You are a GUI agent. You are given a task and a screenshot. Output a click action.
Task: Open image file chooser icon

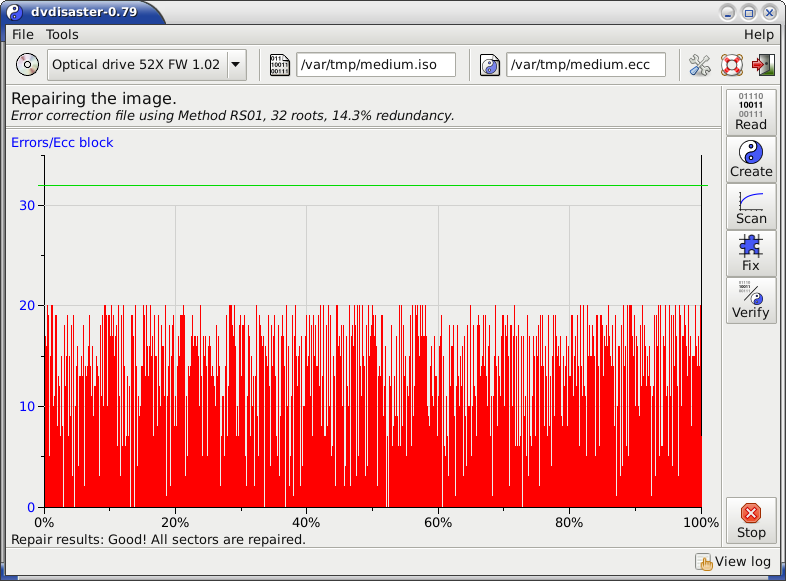pos(279,65)
